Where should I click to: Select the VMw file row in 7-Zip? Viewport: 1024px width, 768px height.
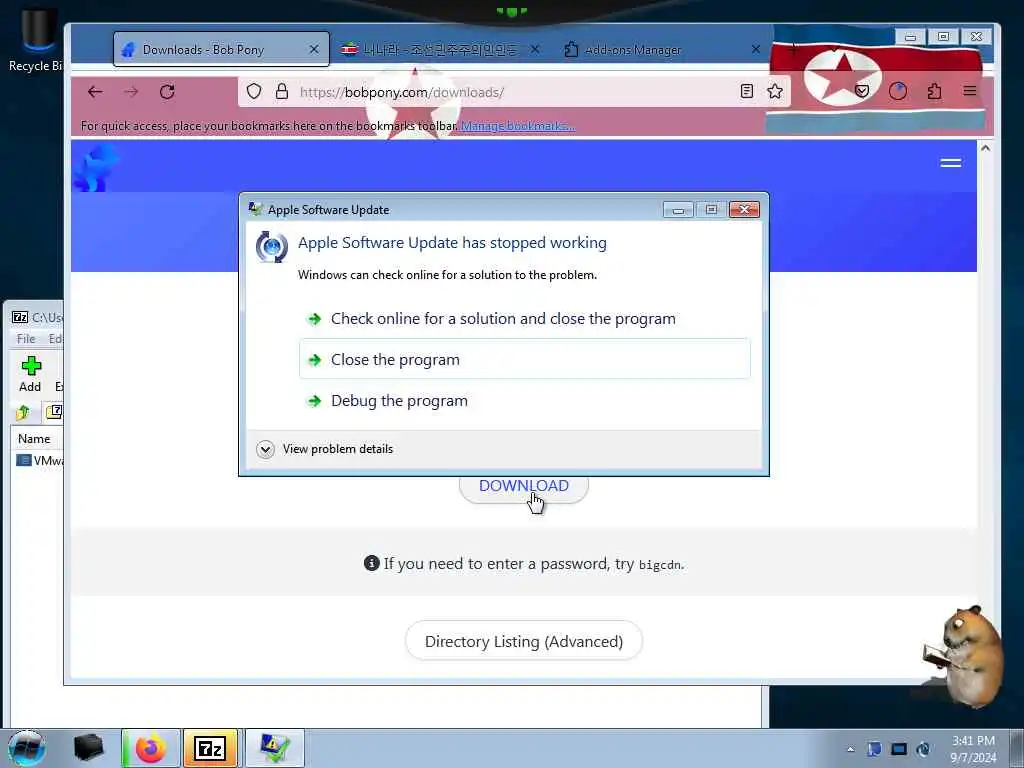point(39,460)
